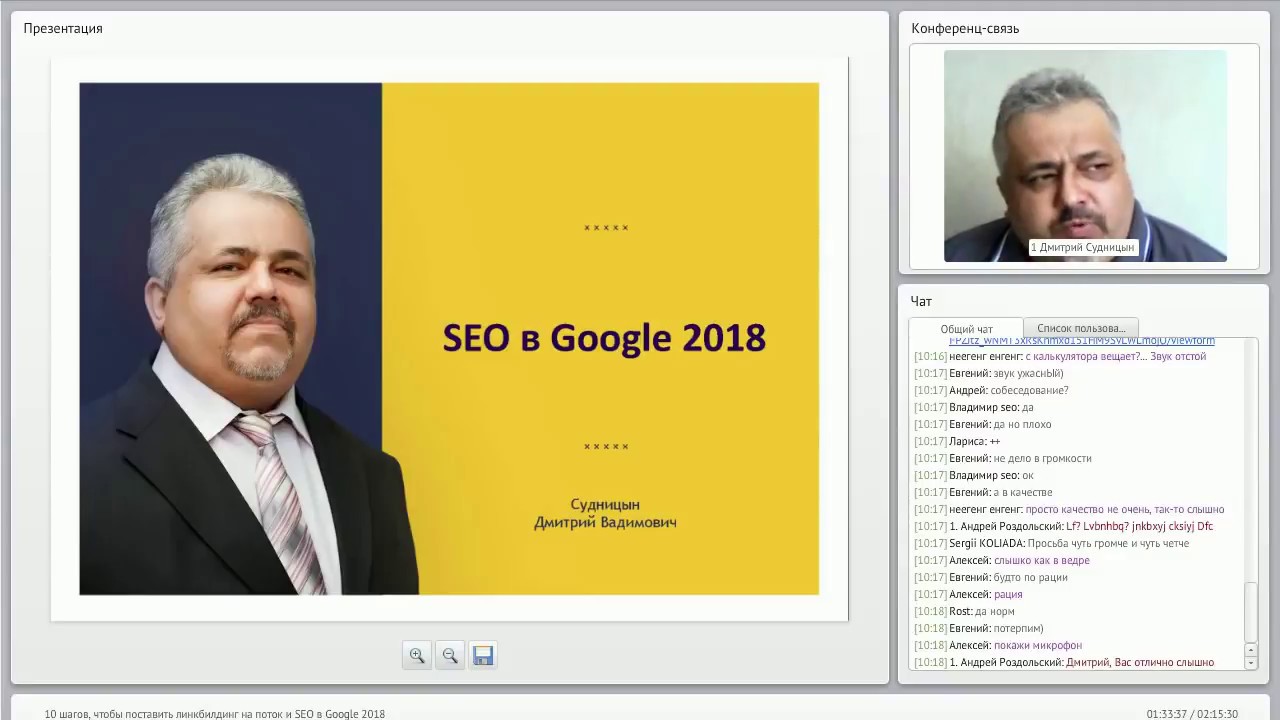Click the Презентация panel title
Image resolution: width=1280 pixels, height=720 pixels.
tap(63, 28)
